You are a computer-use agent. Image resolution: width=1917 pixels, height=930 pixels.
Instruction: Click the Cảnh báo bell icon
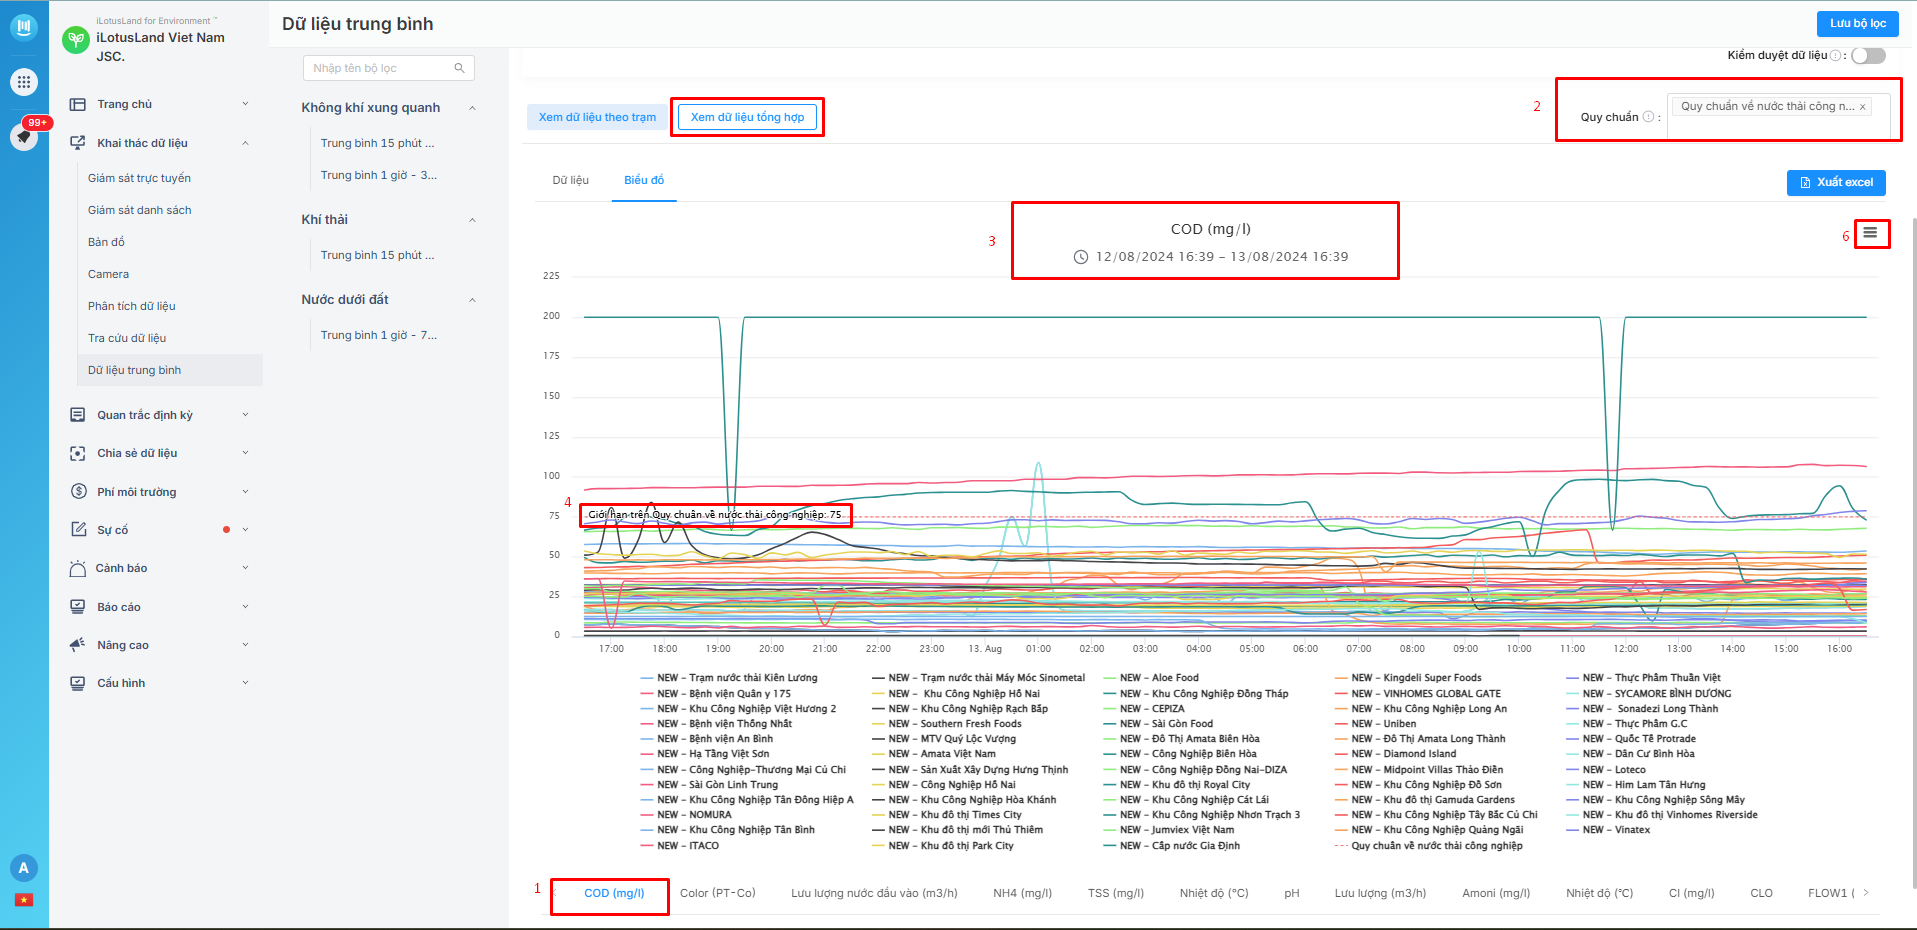coord(77,568)
